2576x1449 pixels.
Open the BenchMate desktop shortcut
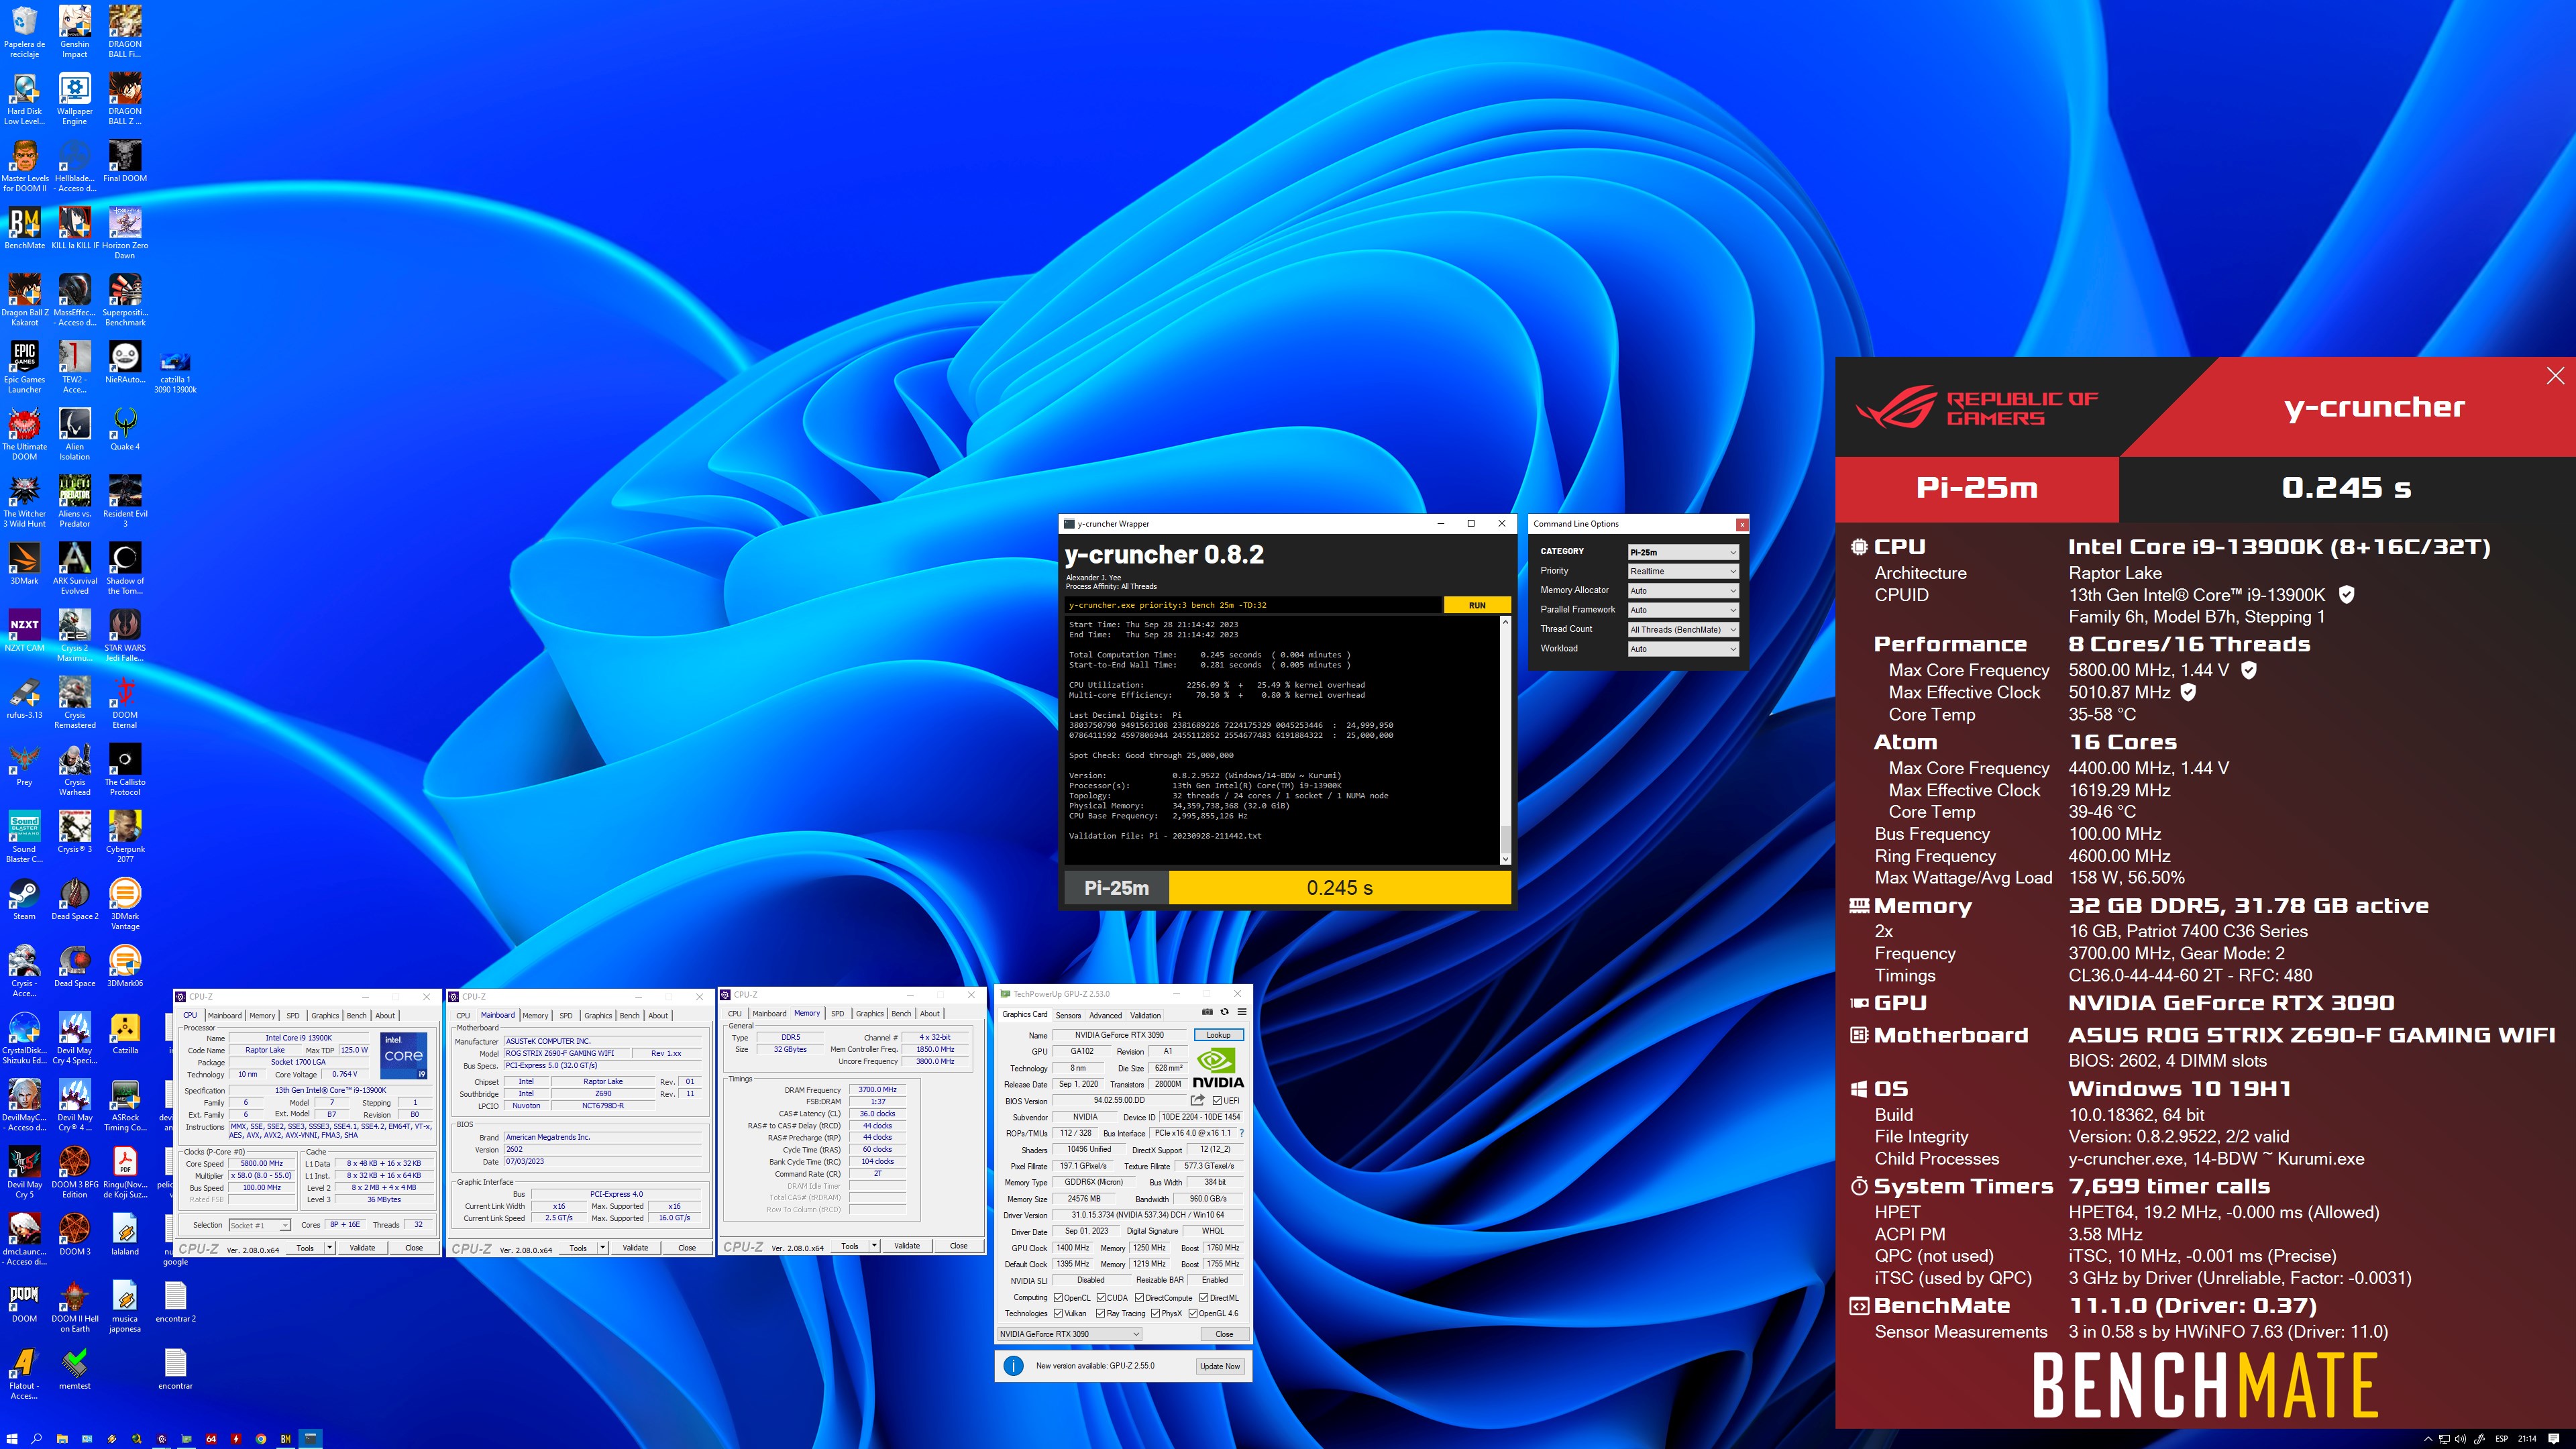click(x=25, y=228)
